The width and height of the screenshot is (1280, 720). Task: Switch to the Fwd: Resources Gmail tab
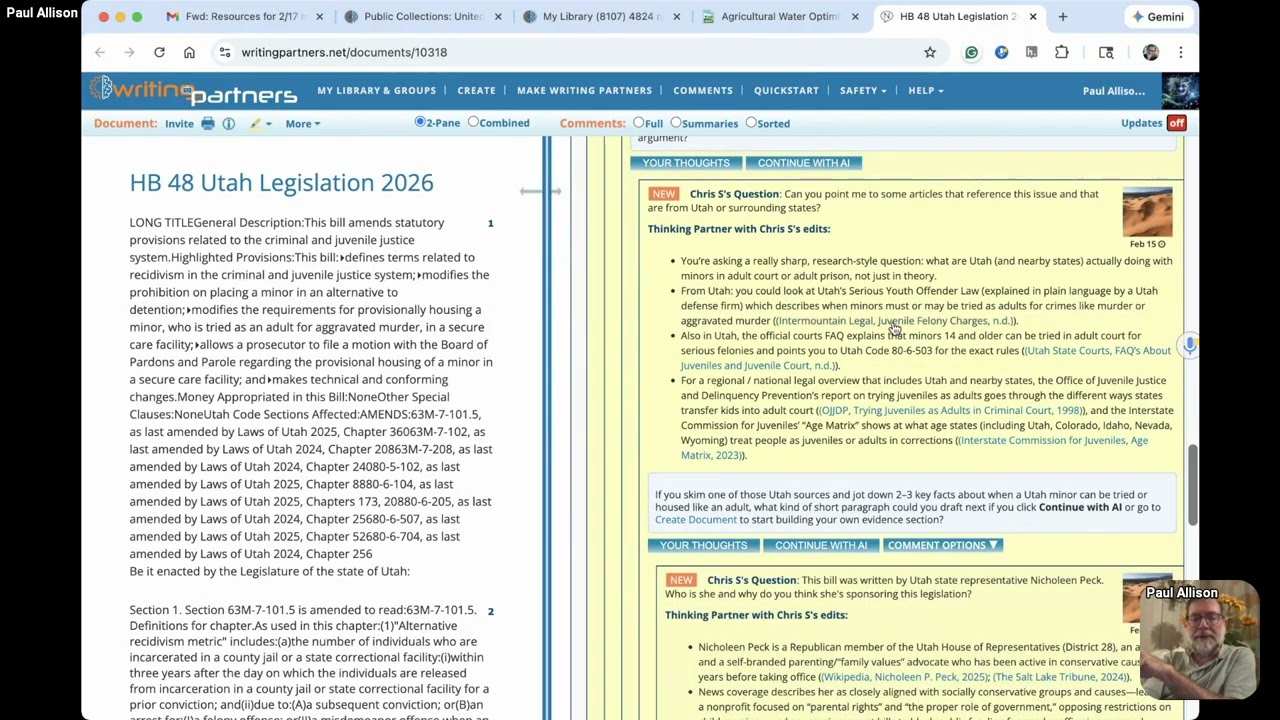[x=246, y=17]
